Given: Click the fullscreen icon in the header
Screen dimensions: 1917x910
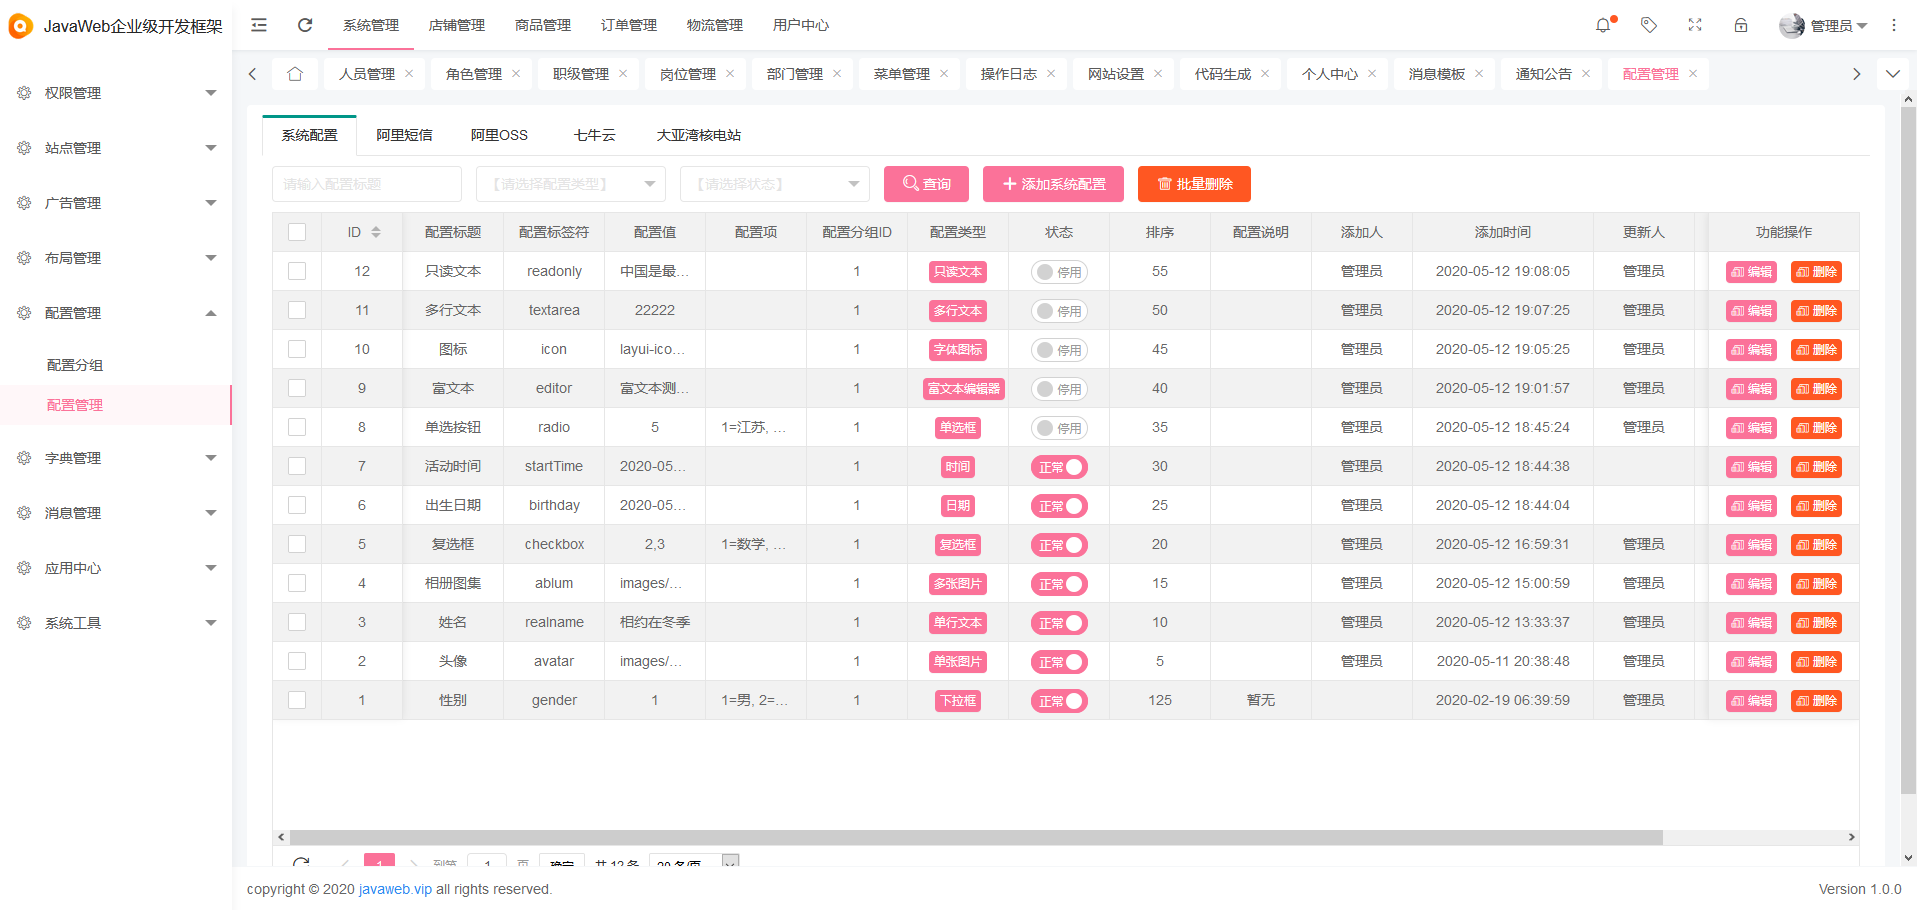Looking at the screenshot, I should (1694, 25).
